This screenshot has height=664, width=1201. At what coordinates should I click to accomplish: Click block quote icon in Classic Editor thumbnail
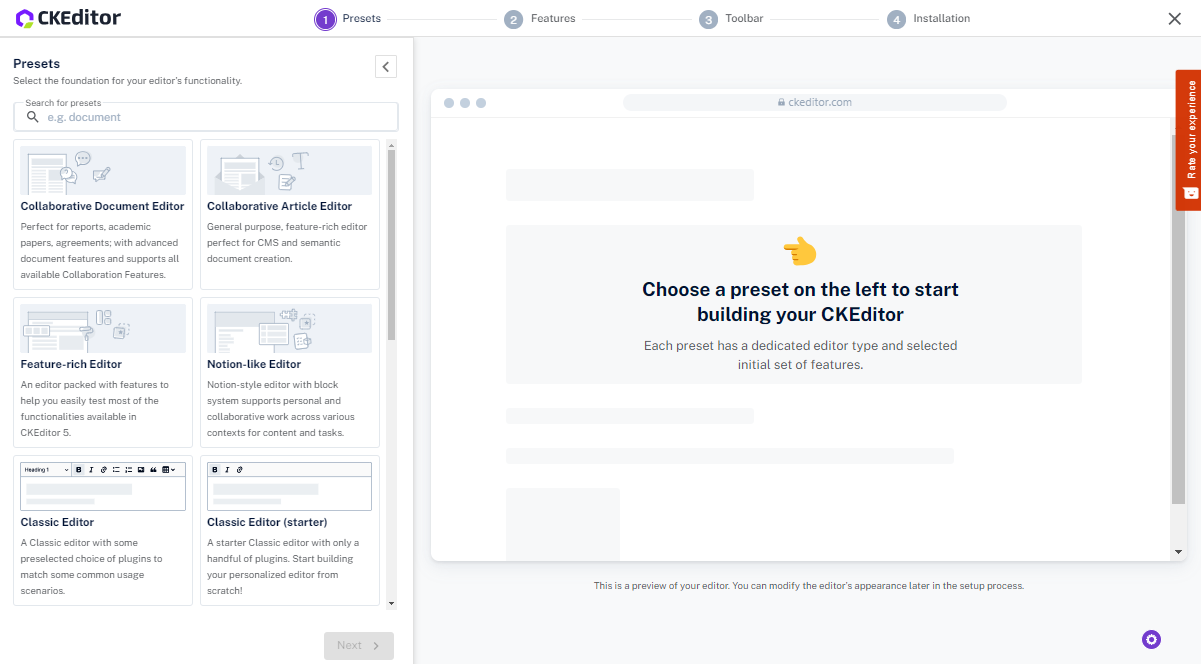pos(153,470)
